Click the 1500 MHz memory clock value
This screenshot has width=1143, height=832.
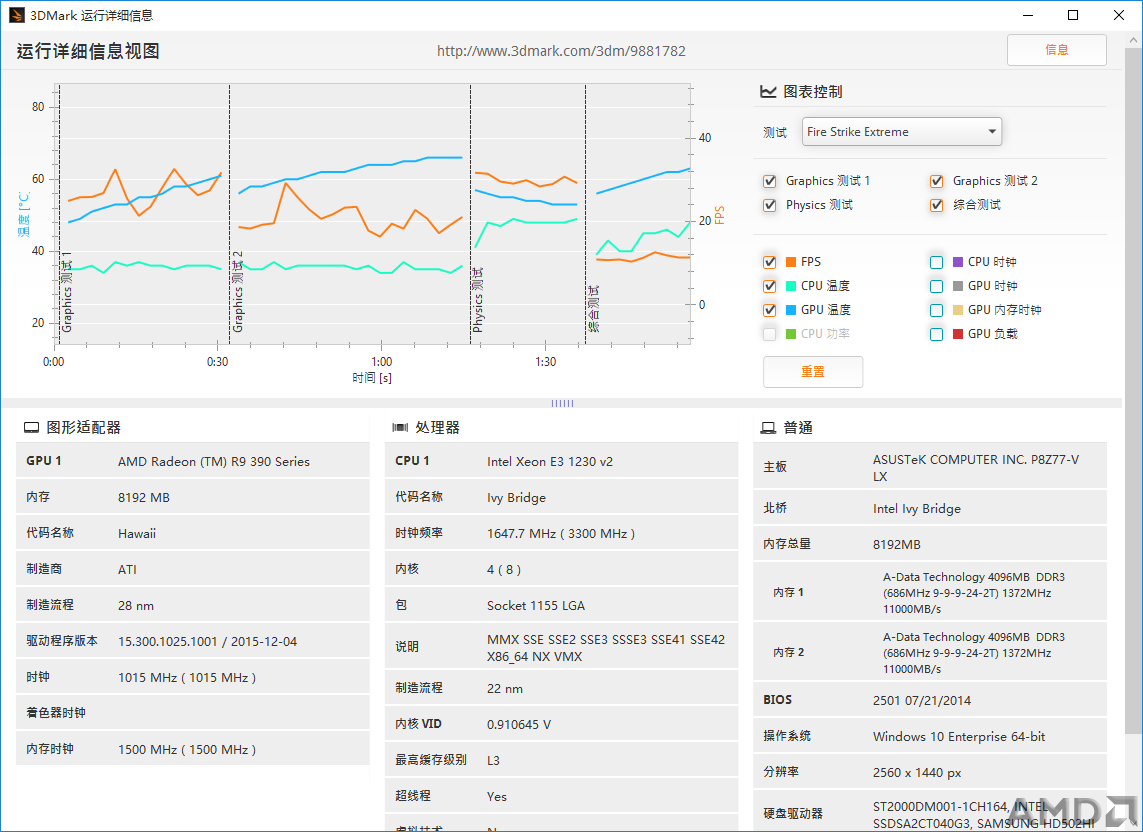click(x=187, y=750)
